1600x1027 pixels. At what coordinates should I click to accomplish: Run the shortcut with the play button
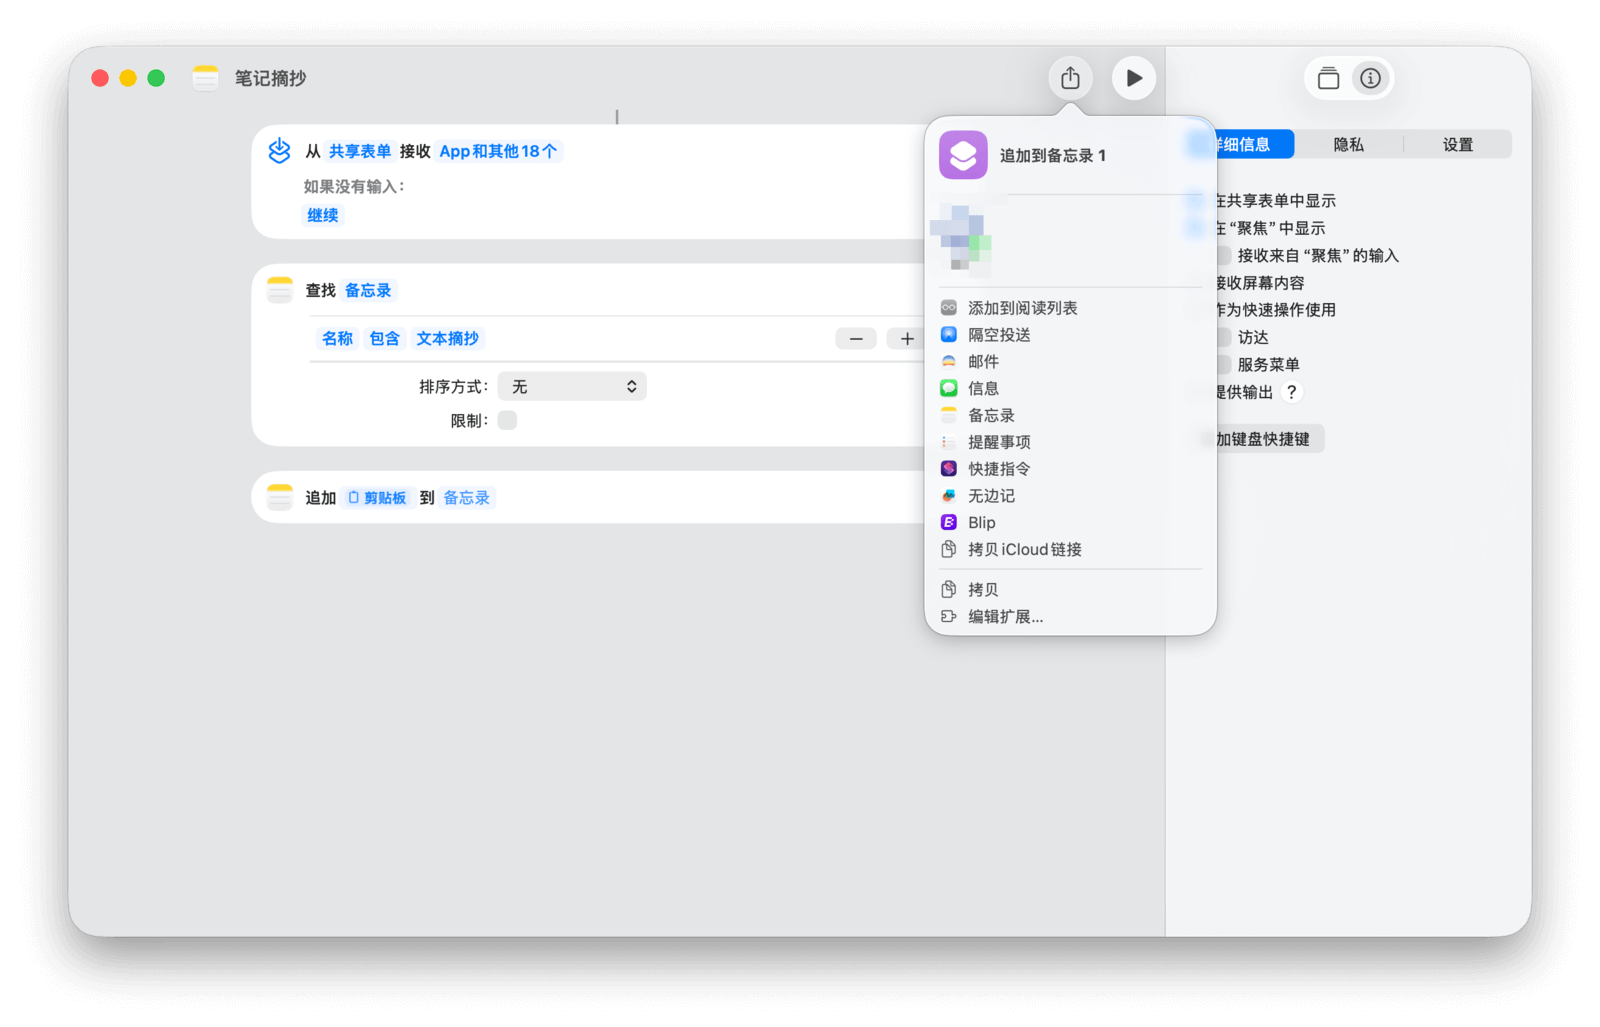click(x=1133, y=78)
